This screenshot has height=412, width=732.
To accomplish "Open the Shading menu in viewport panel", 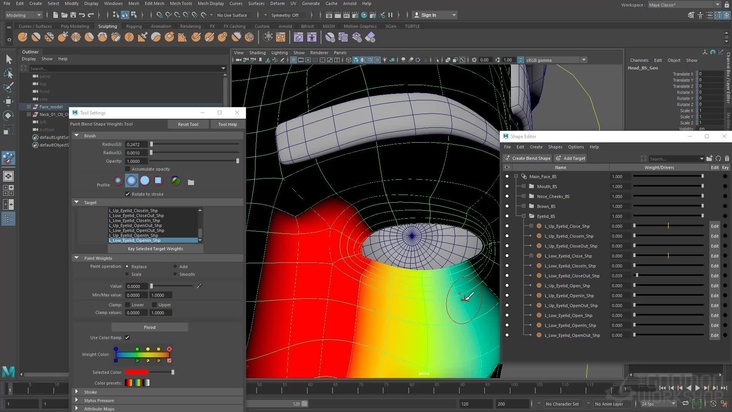I will click(x=257, y=53).
